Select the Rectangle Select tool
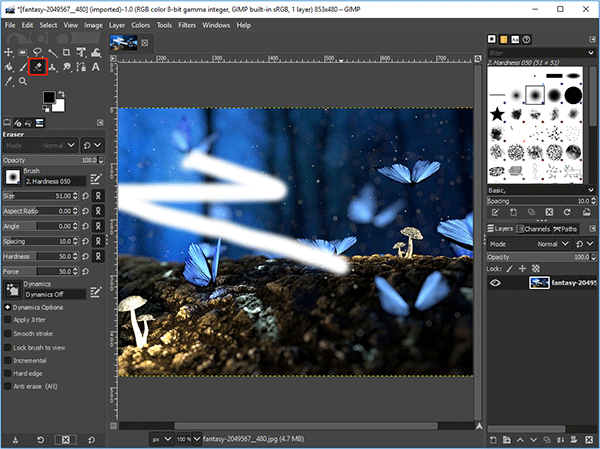The width and height of the screenshot is (600, 449). (x=23, y=52)
